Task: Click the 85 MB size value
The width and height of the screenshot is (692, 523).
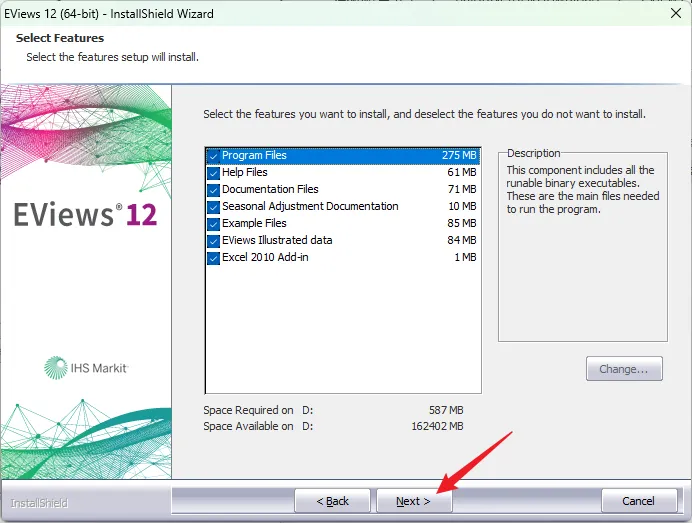Action: pyautogui.click(x=462, y=223)
